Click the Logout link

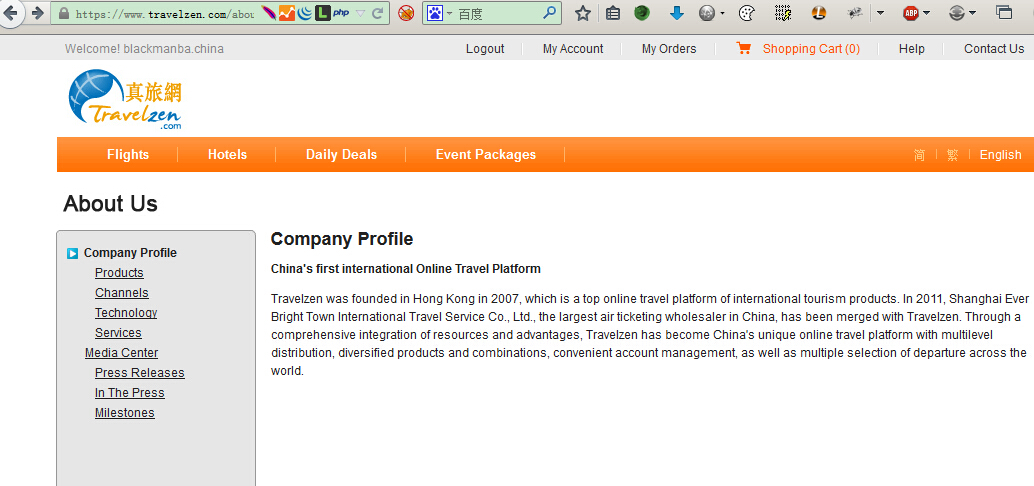(x=485, y=49)
